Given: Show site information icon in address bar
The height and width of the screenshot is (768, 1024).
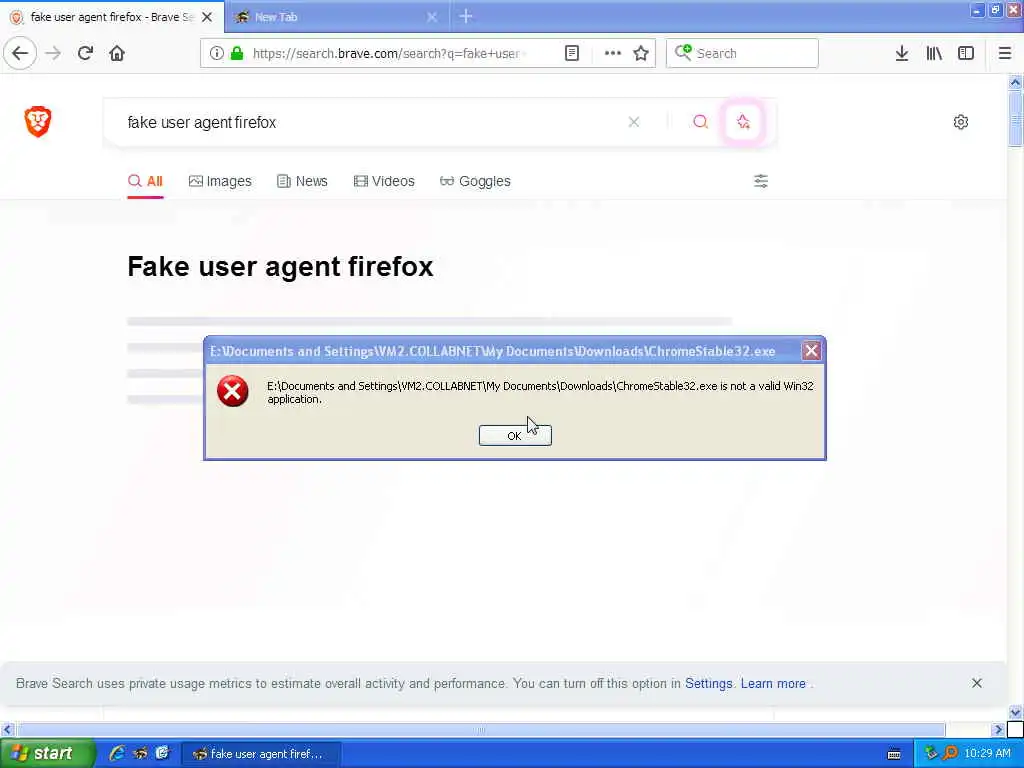Looking at the screenshot, I should tap(216, 53).
